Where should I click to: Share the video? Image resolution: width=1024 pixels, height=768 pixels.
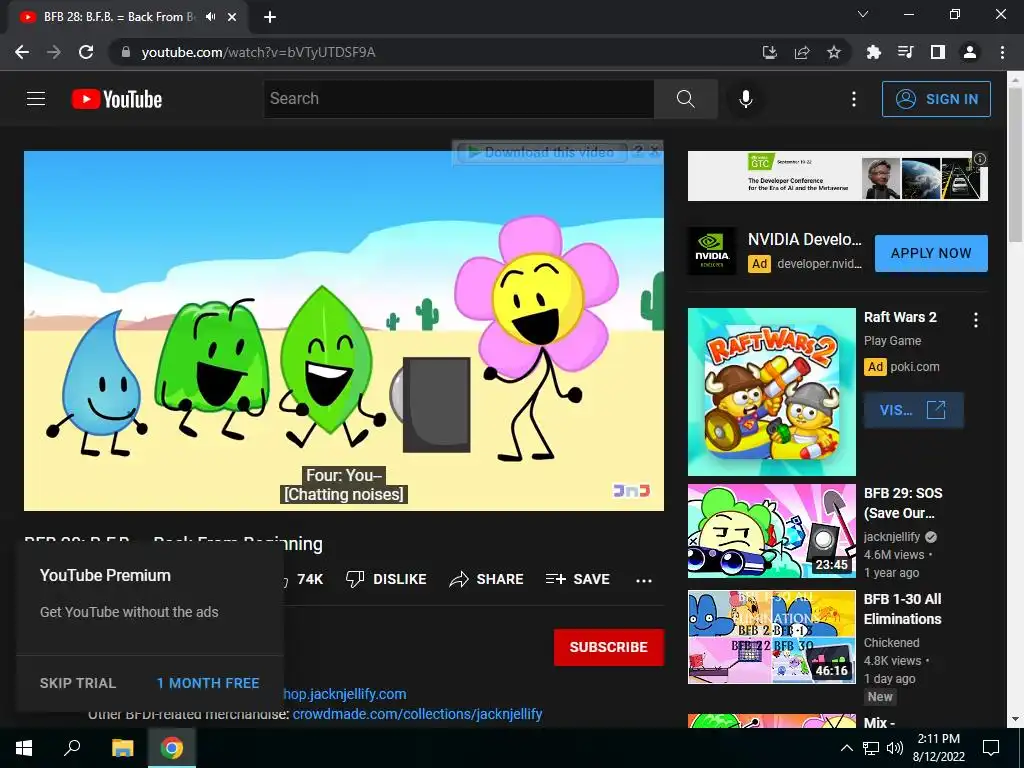487,579
